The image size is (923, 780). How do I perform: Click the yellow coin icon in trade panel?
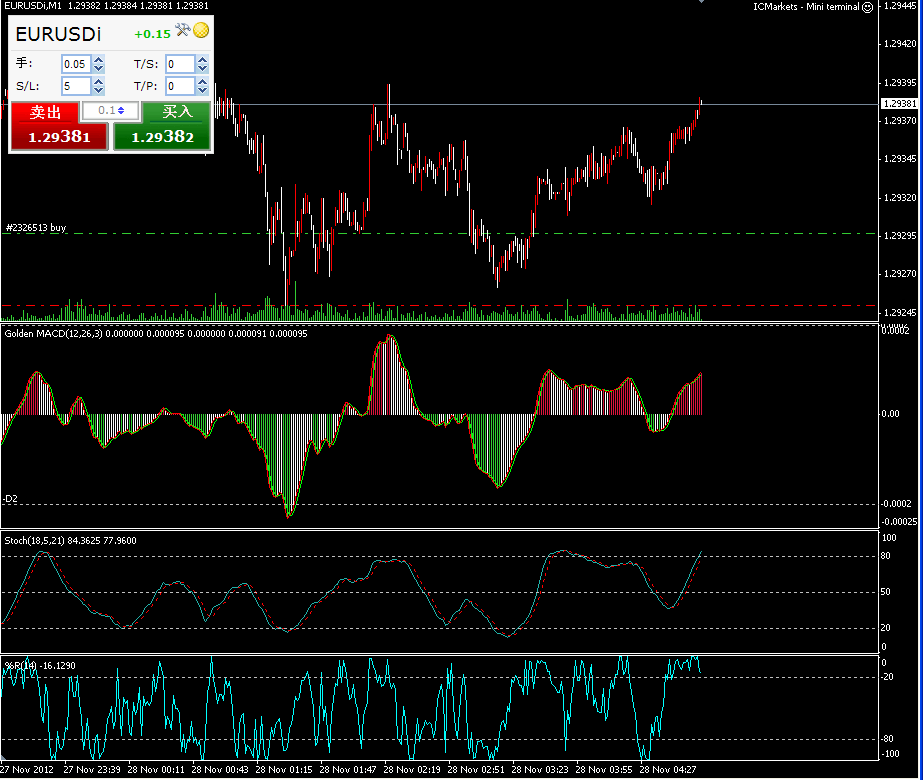click(201, 30)
